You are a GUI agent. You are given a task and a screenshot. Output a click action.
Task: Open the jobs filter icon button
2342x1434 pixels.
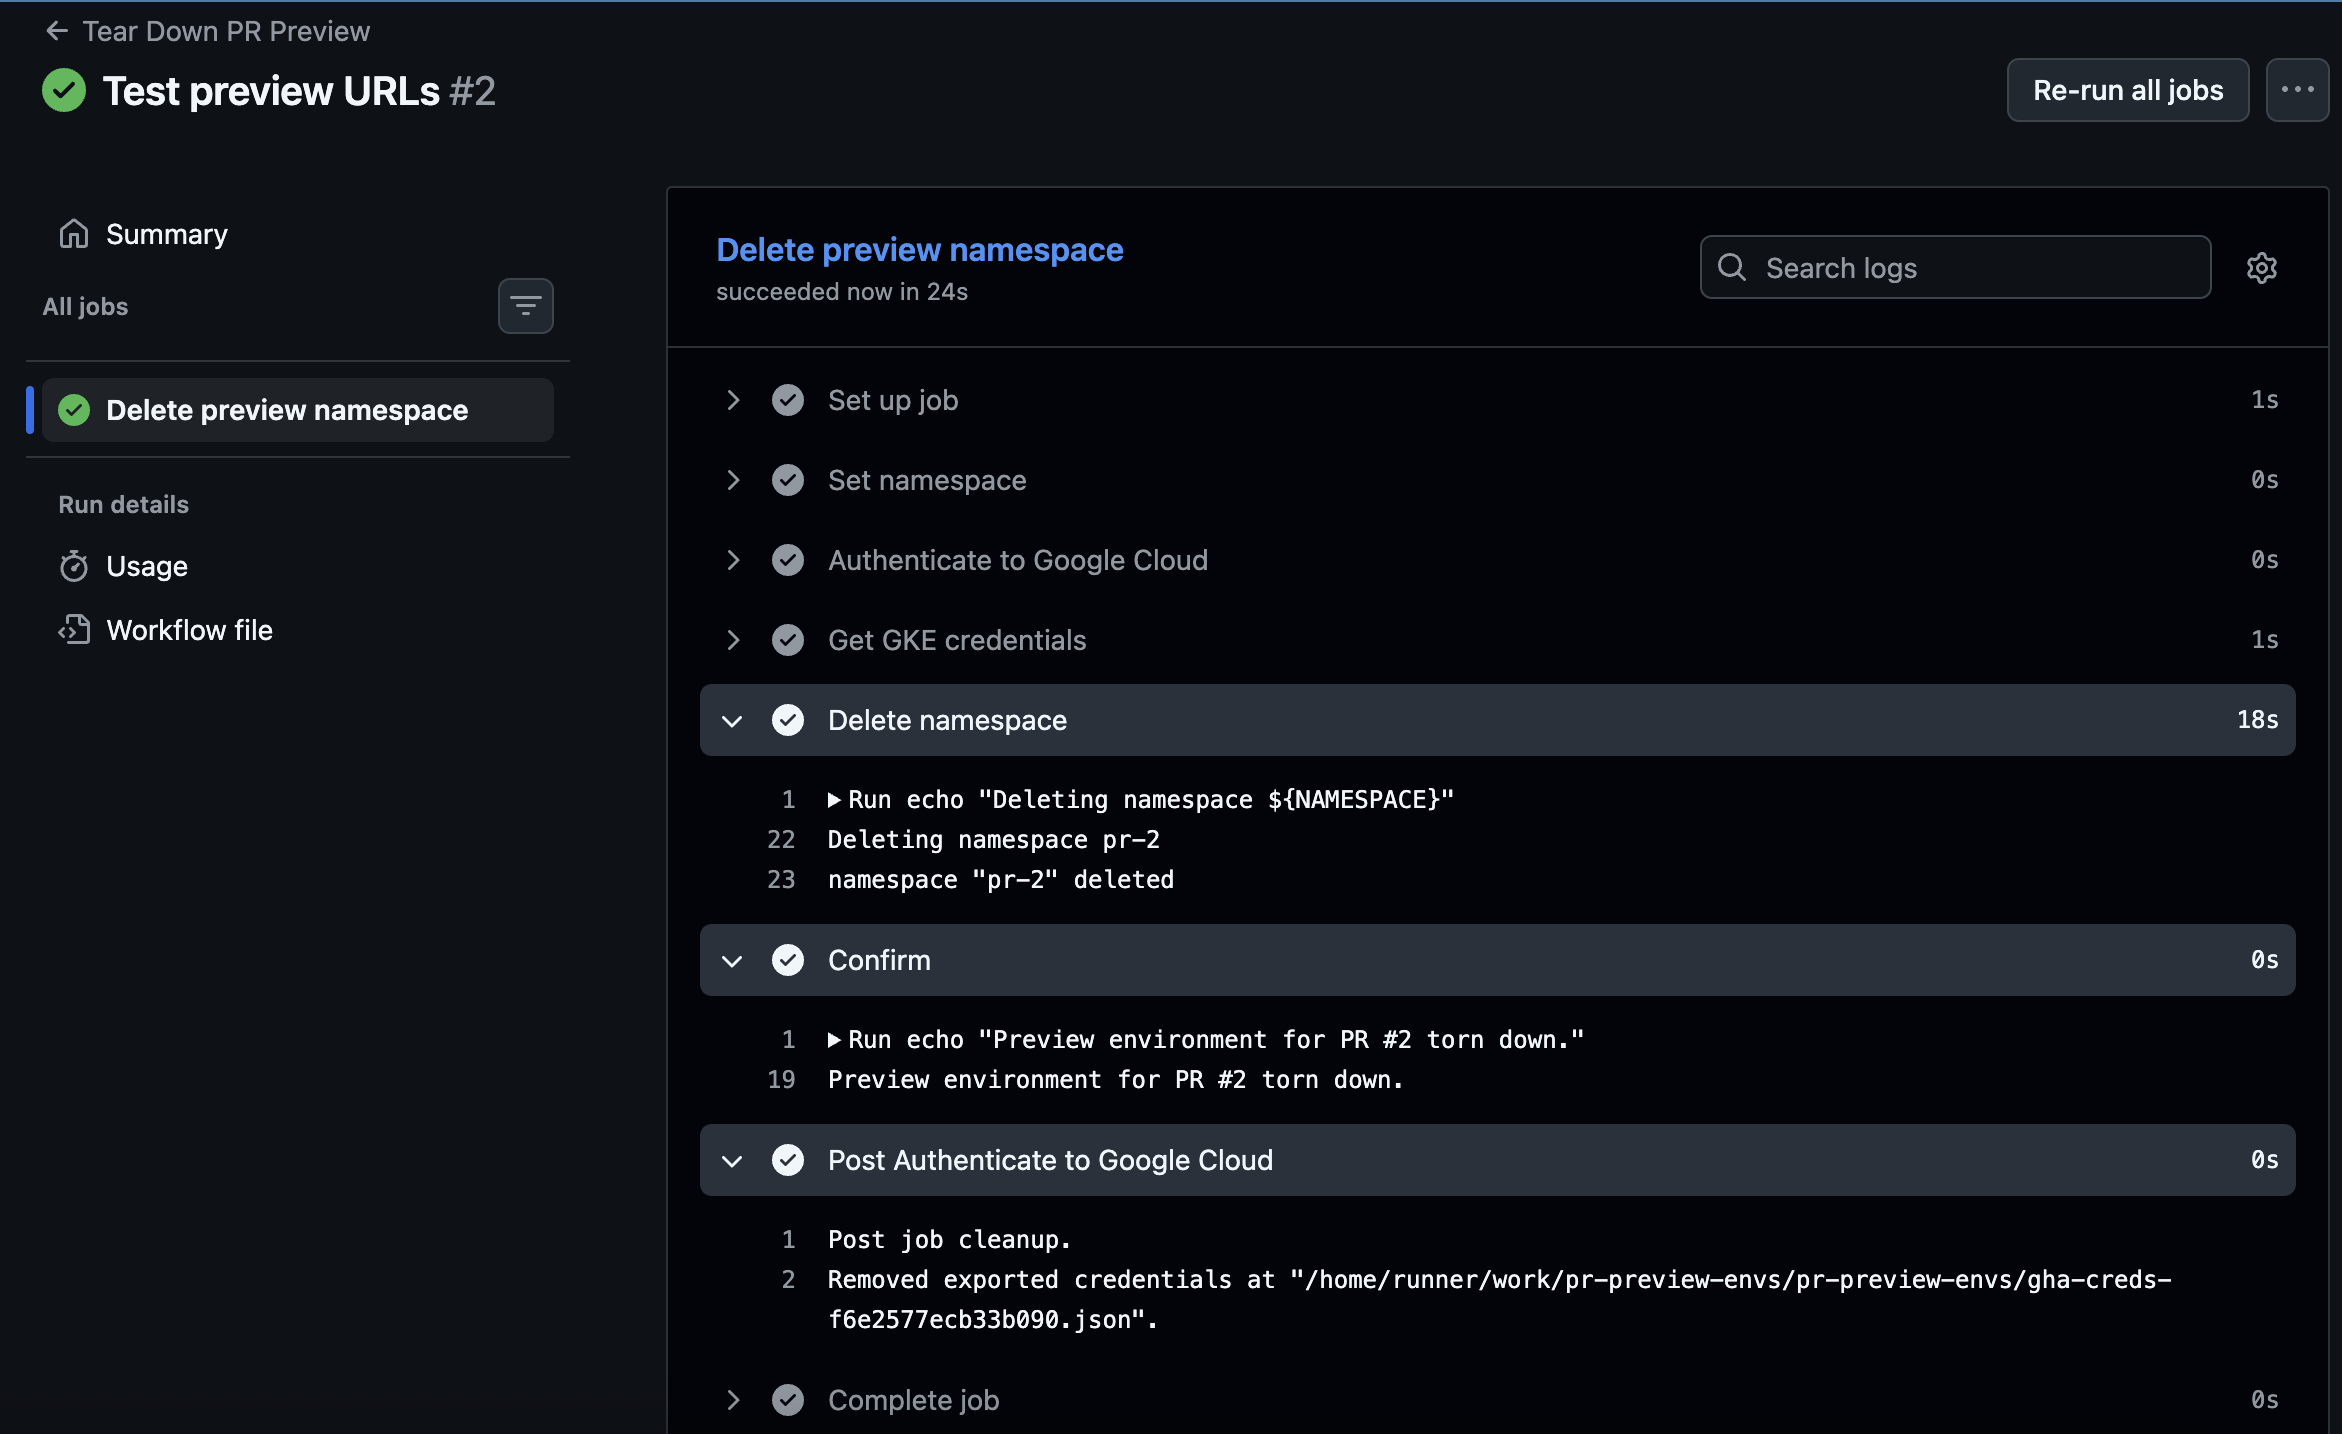pyautogui.click(x=526, y=306)
